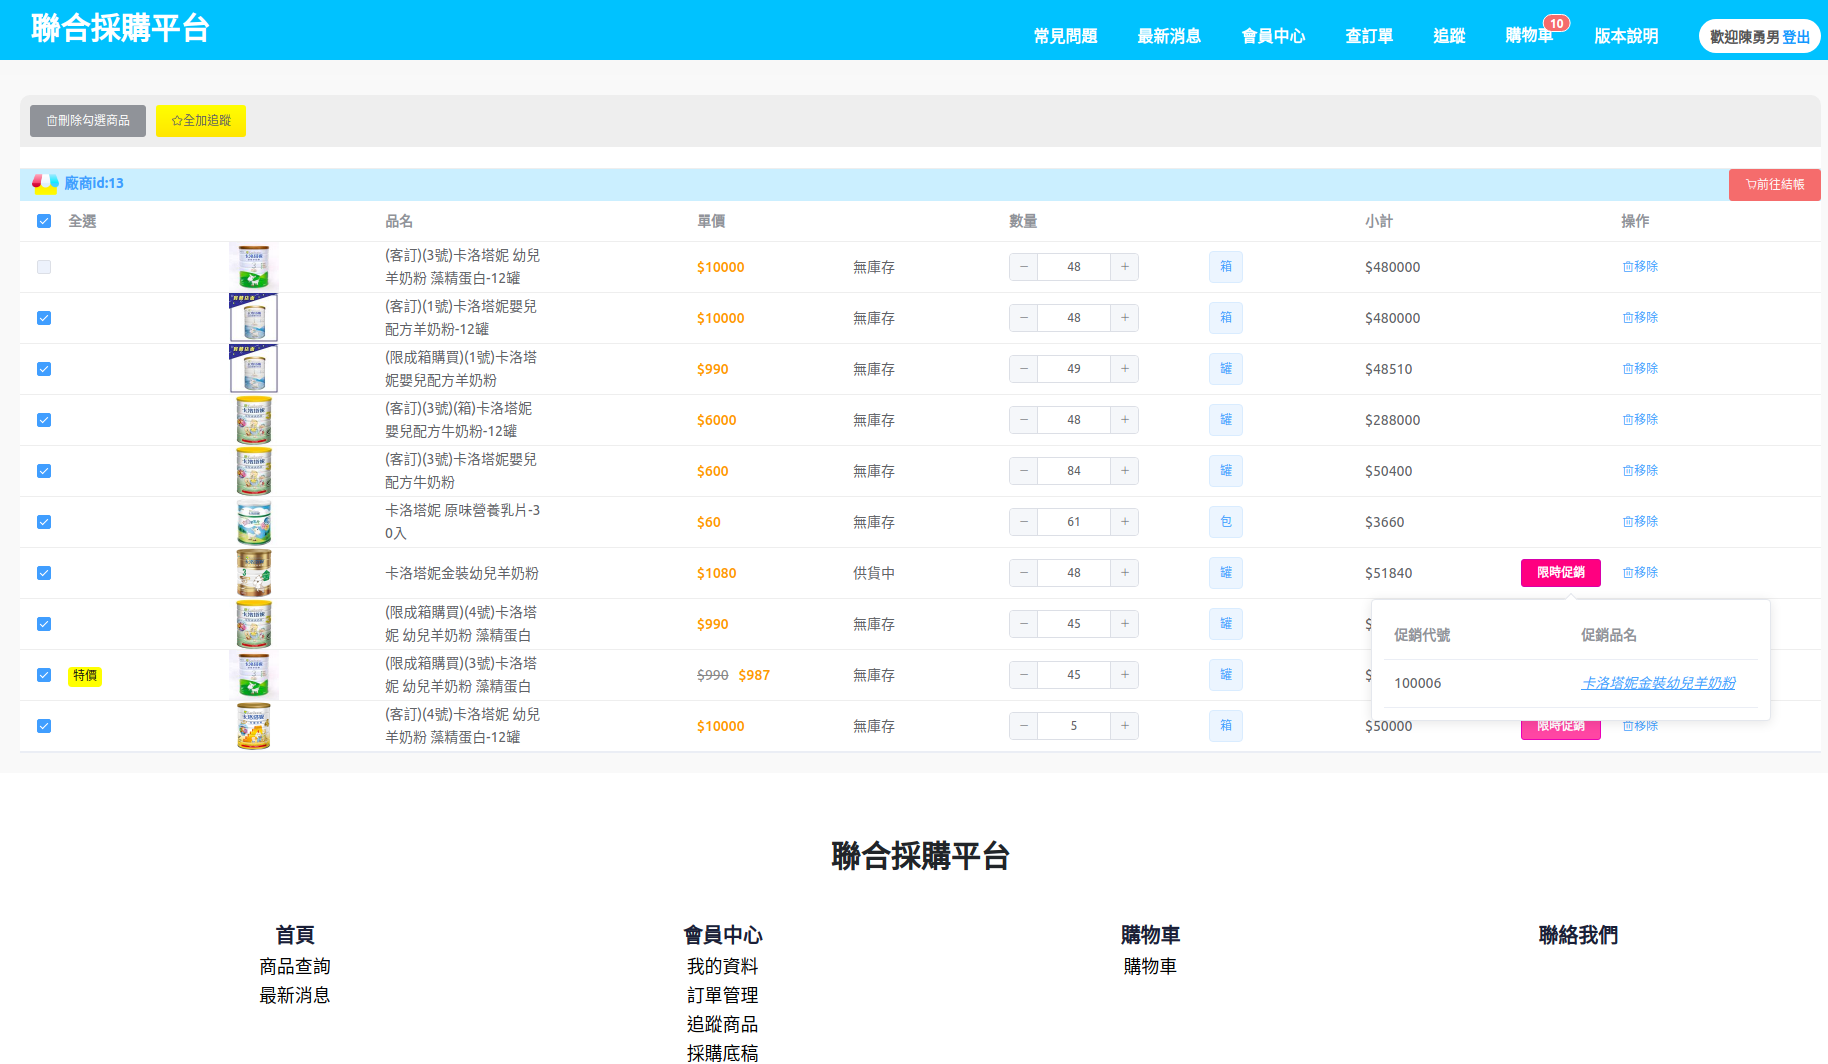
Task: Open unit selector 罐 in $288000 row
Action: tap(1226, 420)
